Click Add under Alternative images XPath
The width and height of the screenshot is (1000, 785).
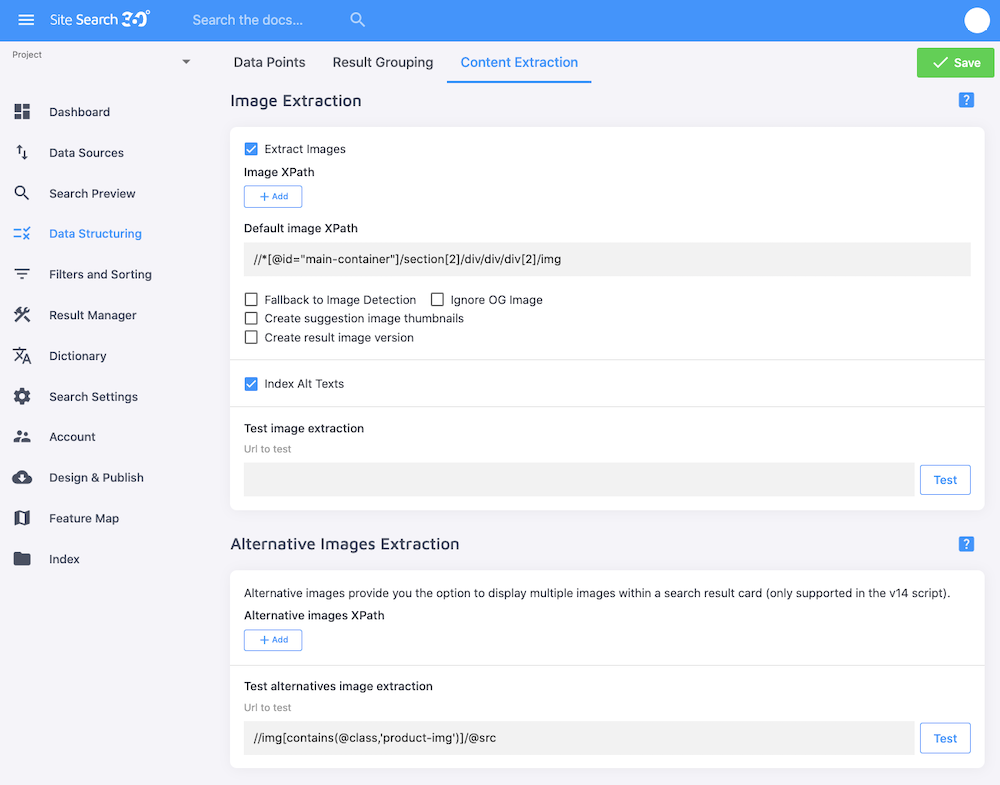(x=272, y=639)
